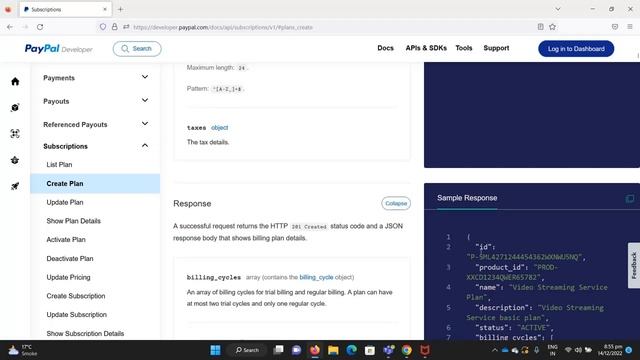List all tabs dropdown arrow
640x360 pixels.
(558, 9)
